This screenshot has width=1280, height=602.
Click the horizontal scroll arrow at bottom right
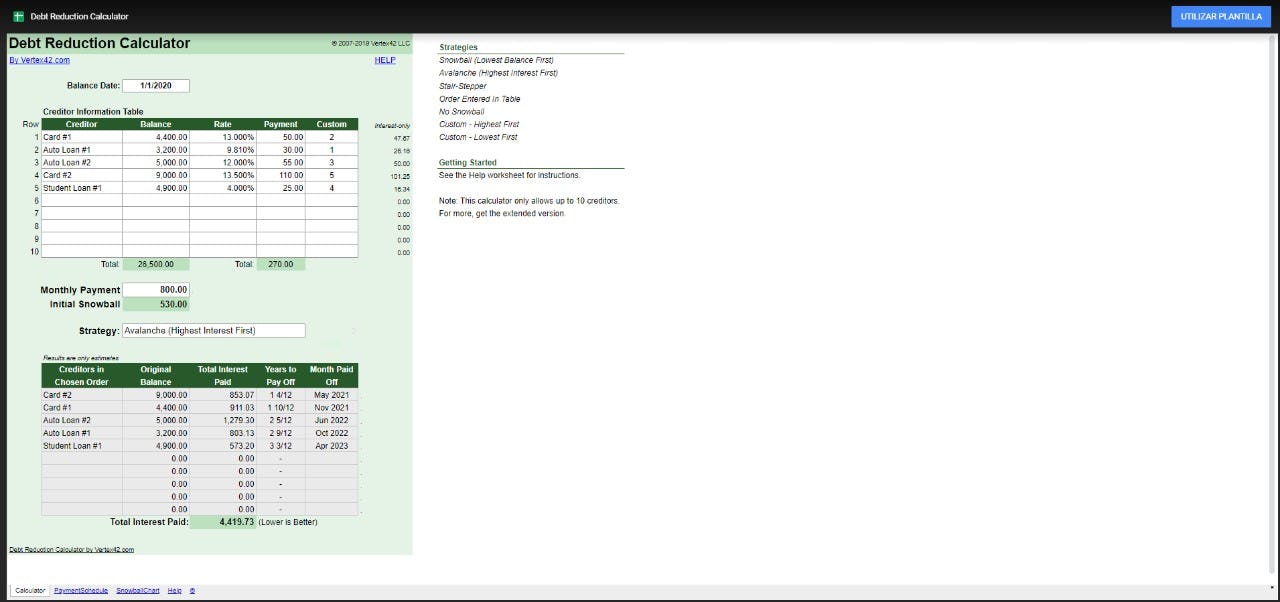tap(1272, 586)
